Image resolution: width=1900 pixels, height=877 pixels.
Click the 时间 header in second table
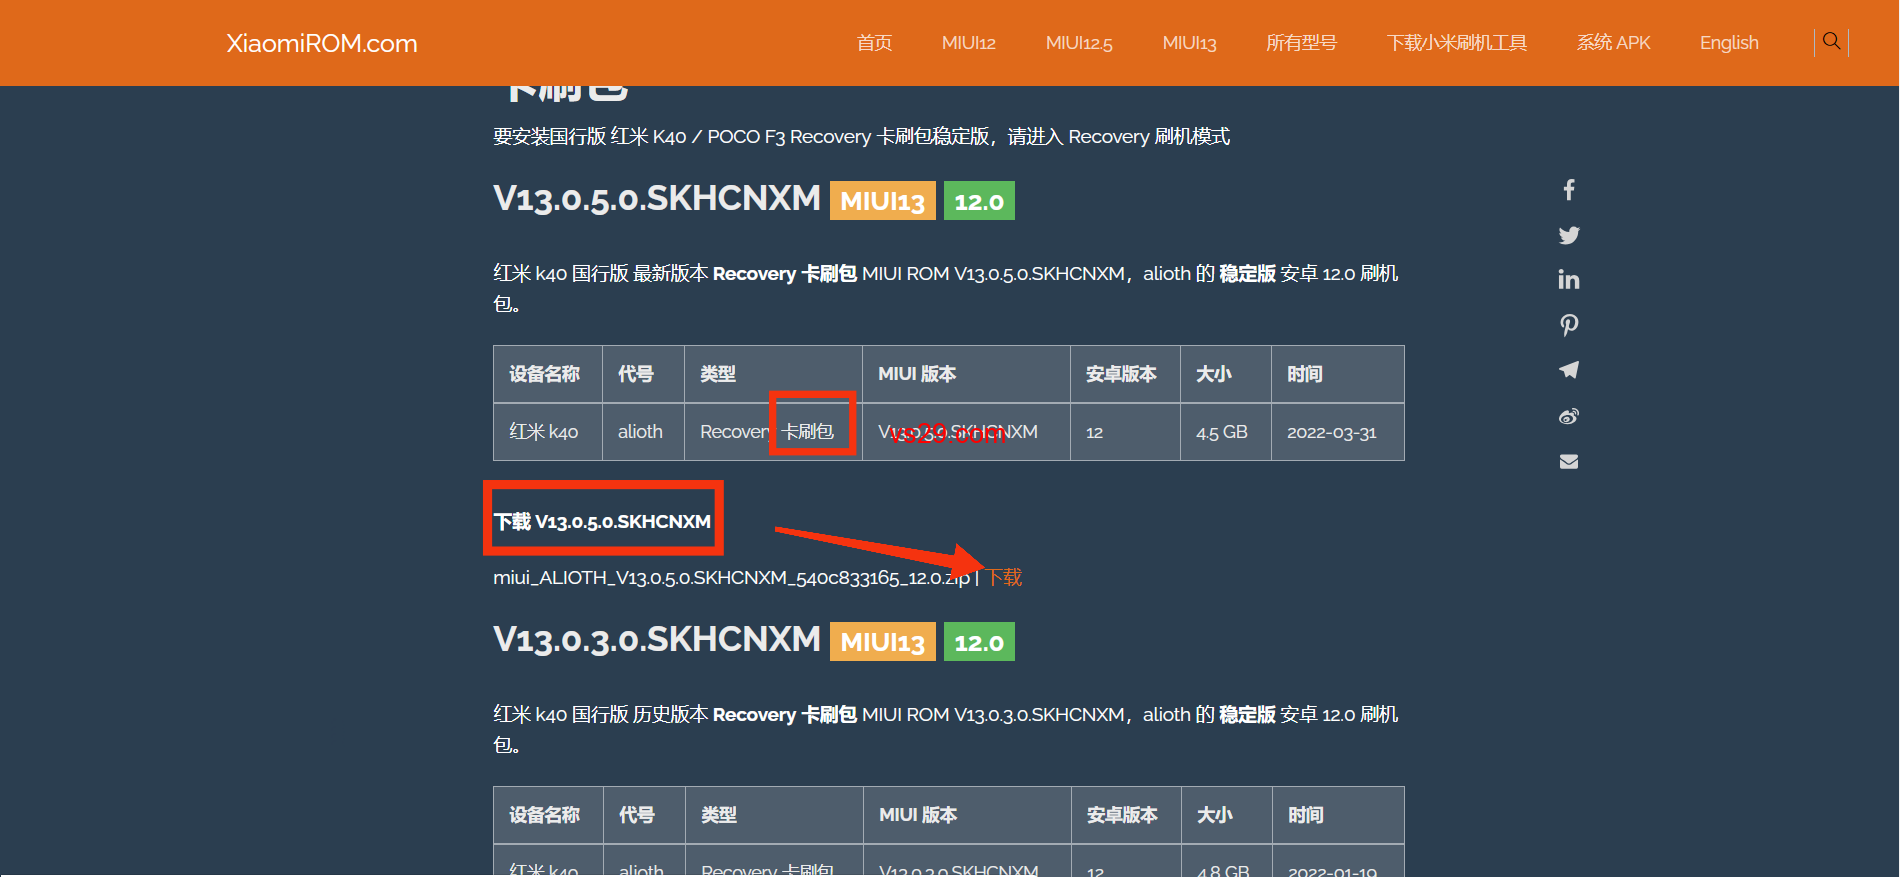click(1338, 815)
